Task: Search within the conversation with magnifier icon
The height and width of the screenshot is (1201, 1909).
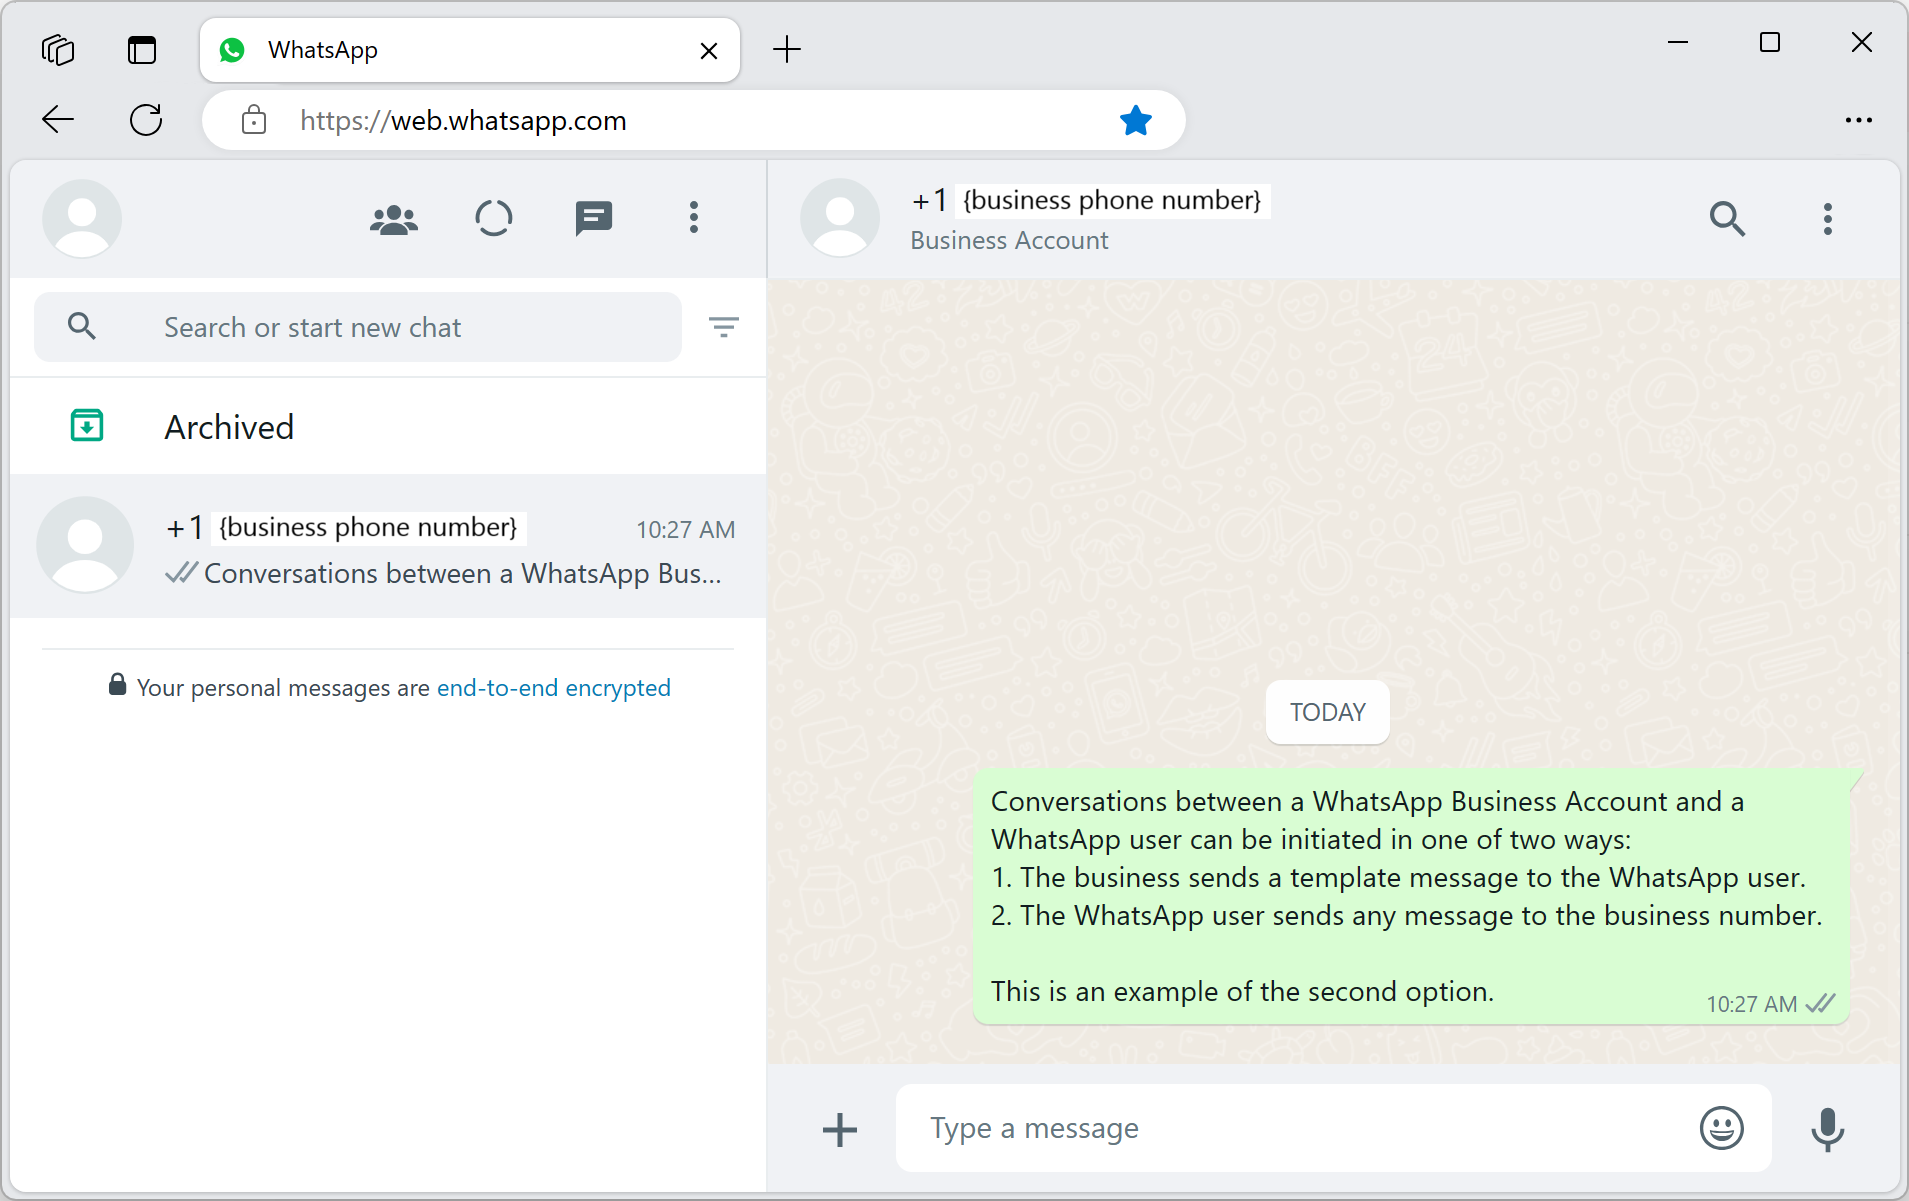Action: [x=1727, y=219]
